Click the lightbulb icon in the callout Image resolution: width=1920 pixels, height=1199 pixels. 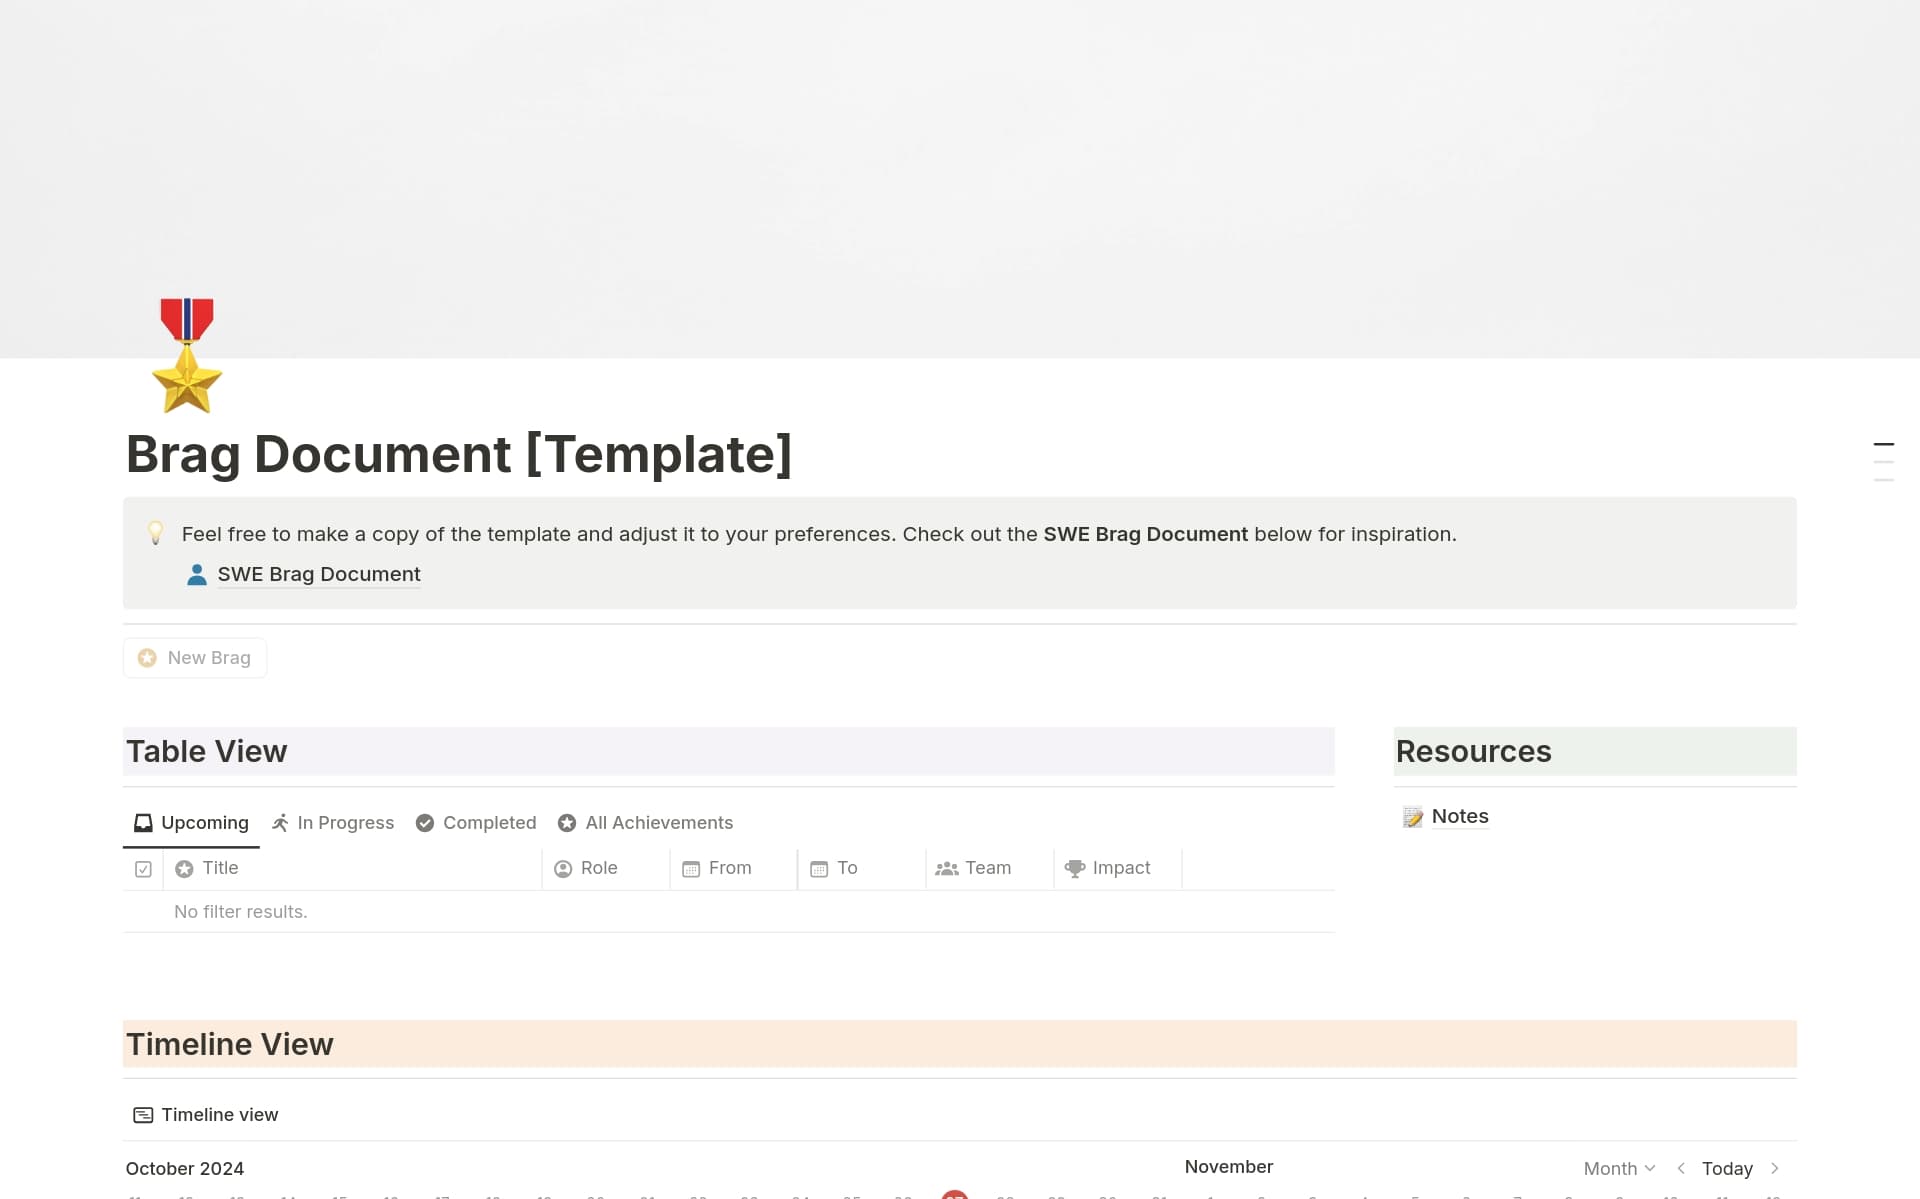click(x=156, y=533)
